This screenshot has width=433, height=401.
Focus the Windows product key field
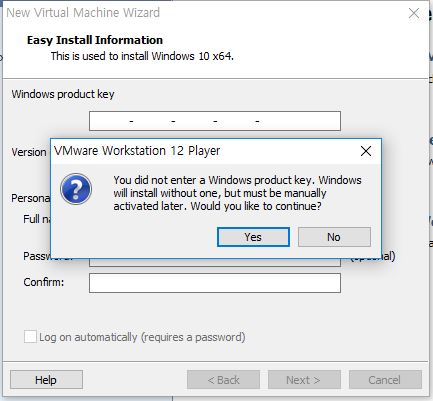(215, 121)
